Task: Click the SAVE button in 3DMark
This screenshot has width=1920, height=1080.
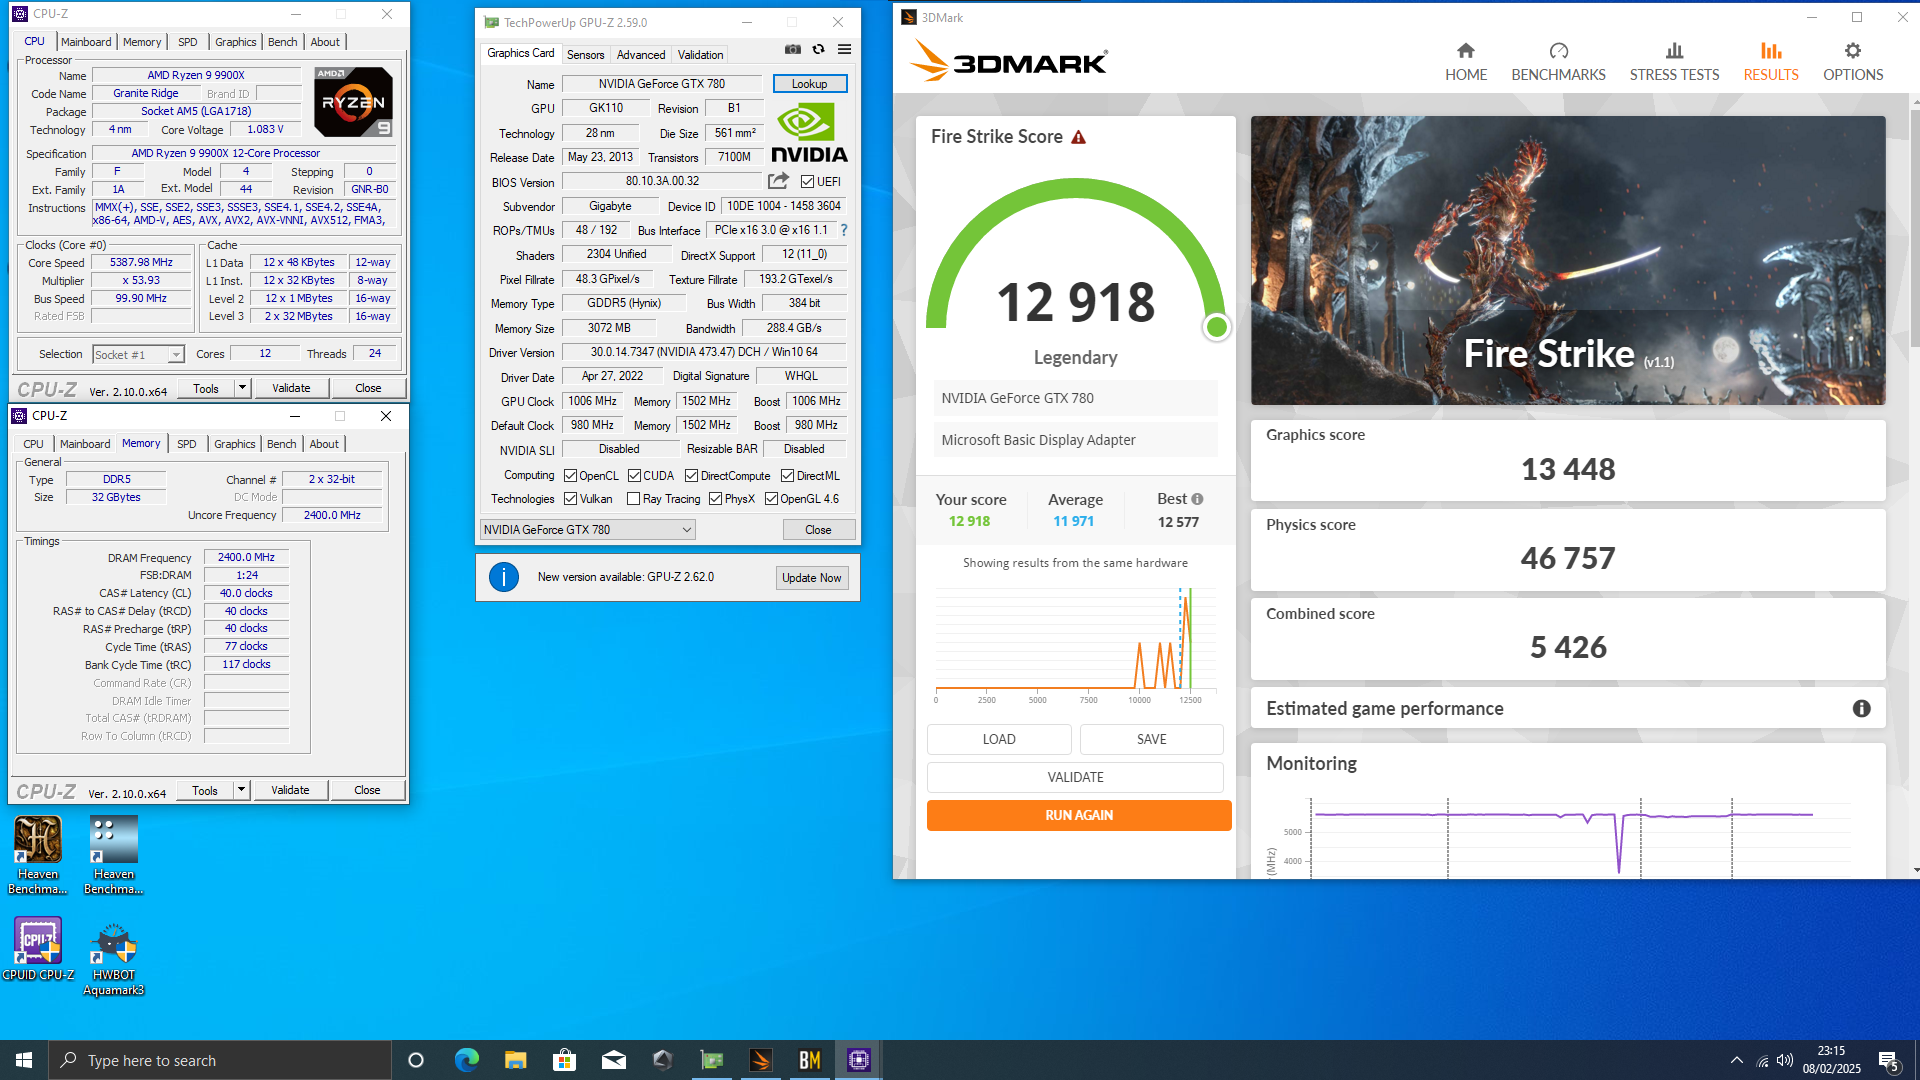Action: pyautogui.click(x=1152, y=739)
